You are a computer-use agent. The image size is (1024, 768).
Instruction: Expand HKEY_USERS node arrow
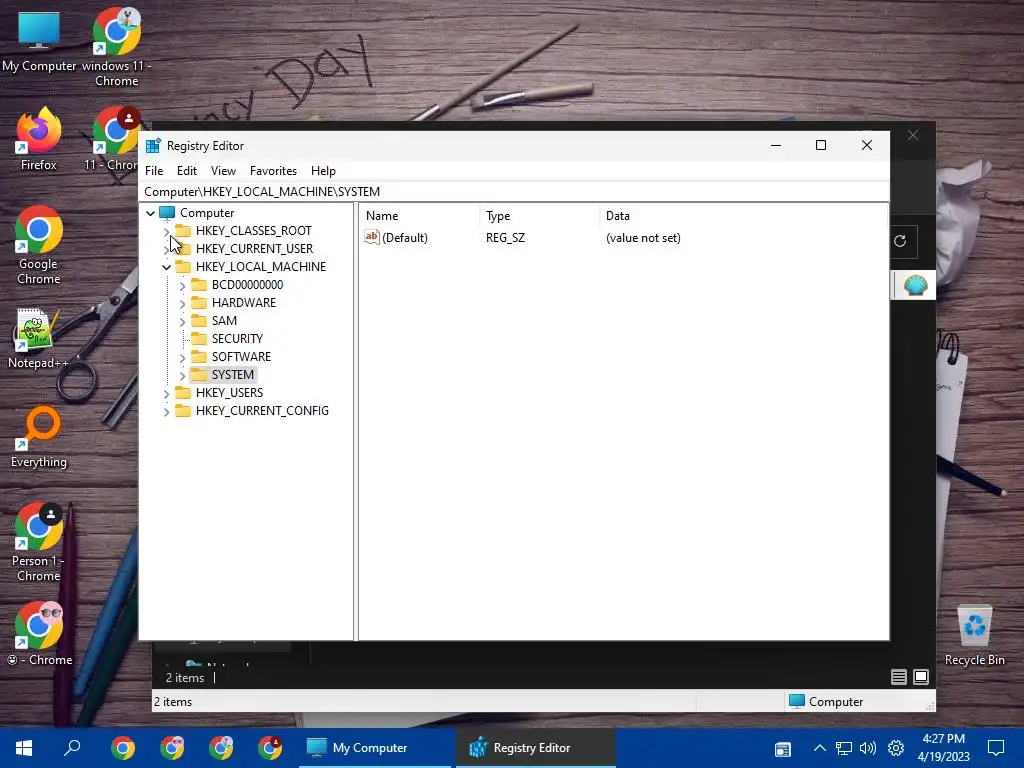point(167,393)
